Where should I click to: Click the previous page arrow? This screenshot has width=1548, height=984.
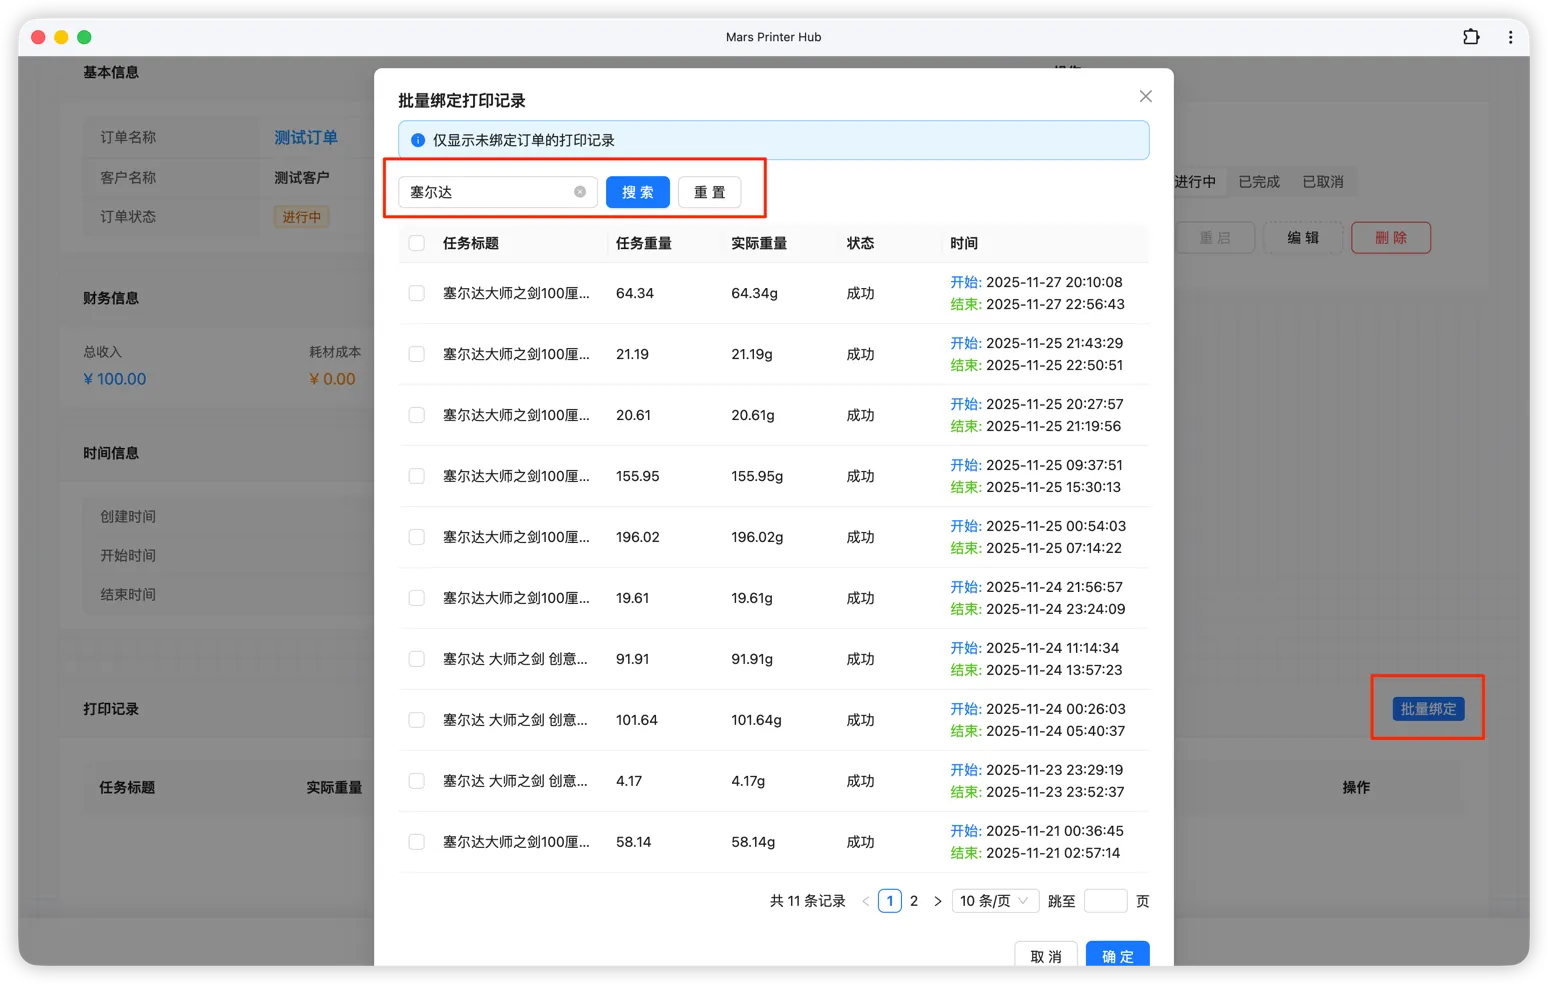tap(865, 900)
